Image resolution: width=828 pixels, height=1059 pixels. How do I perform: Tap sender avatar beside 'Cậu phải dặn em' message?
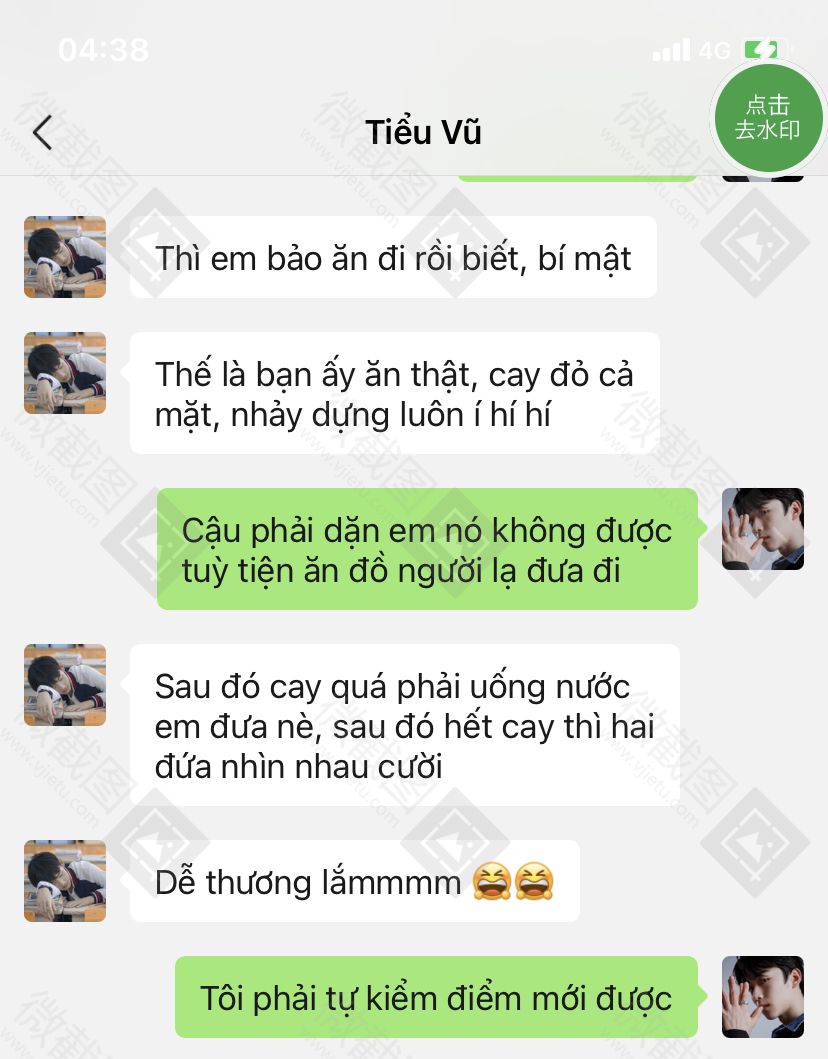tap(762, 529)
